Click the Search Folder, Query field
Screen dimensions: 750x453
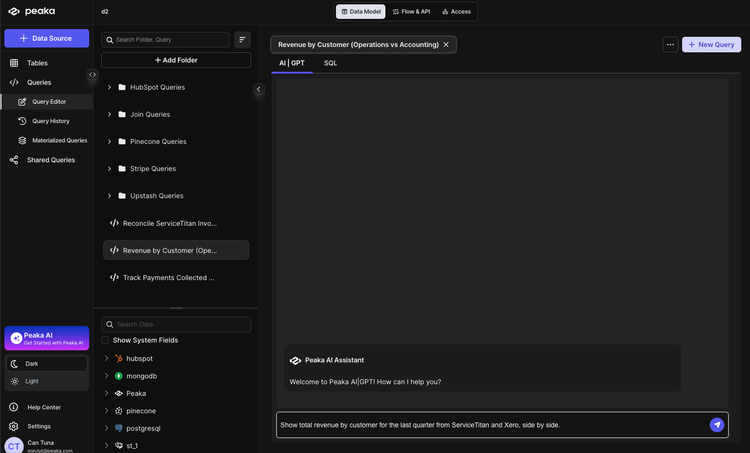tap(165, 40)
